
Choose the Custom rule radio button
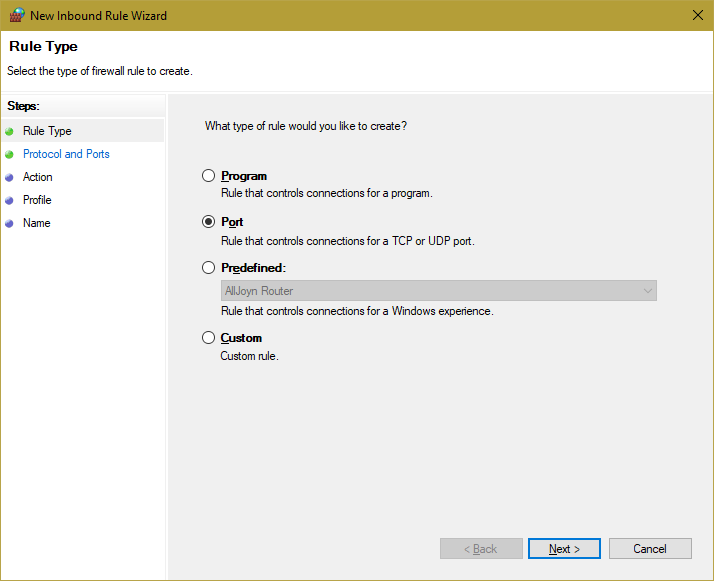[x=208, y=338]
